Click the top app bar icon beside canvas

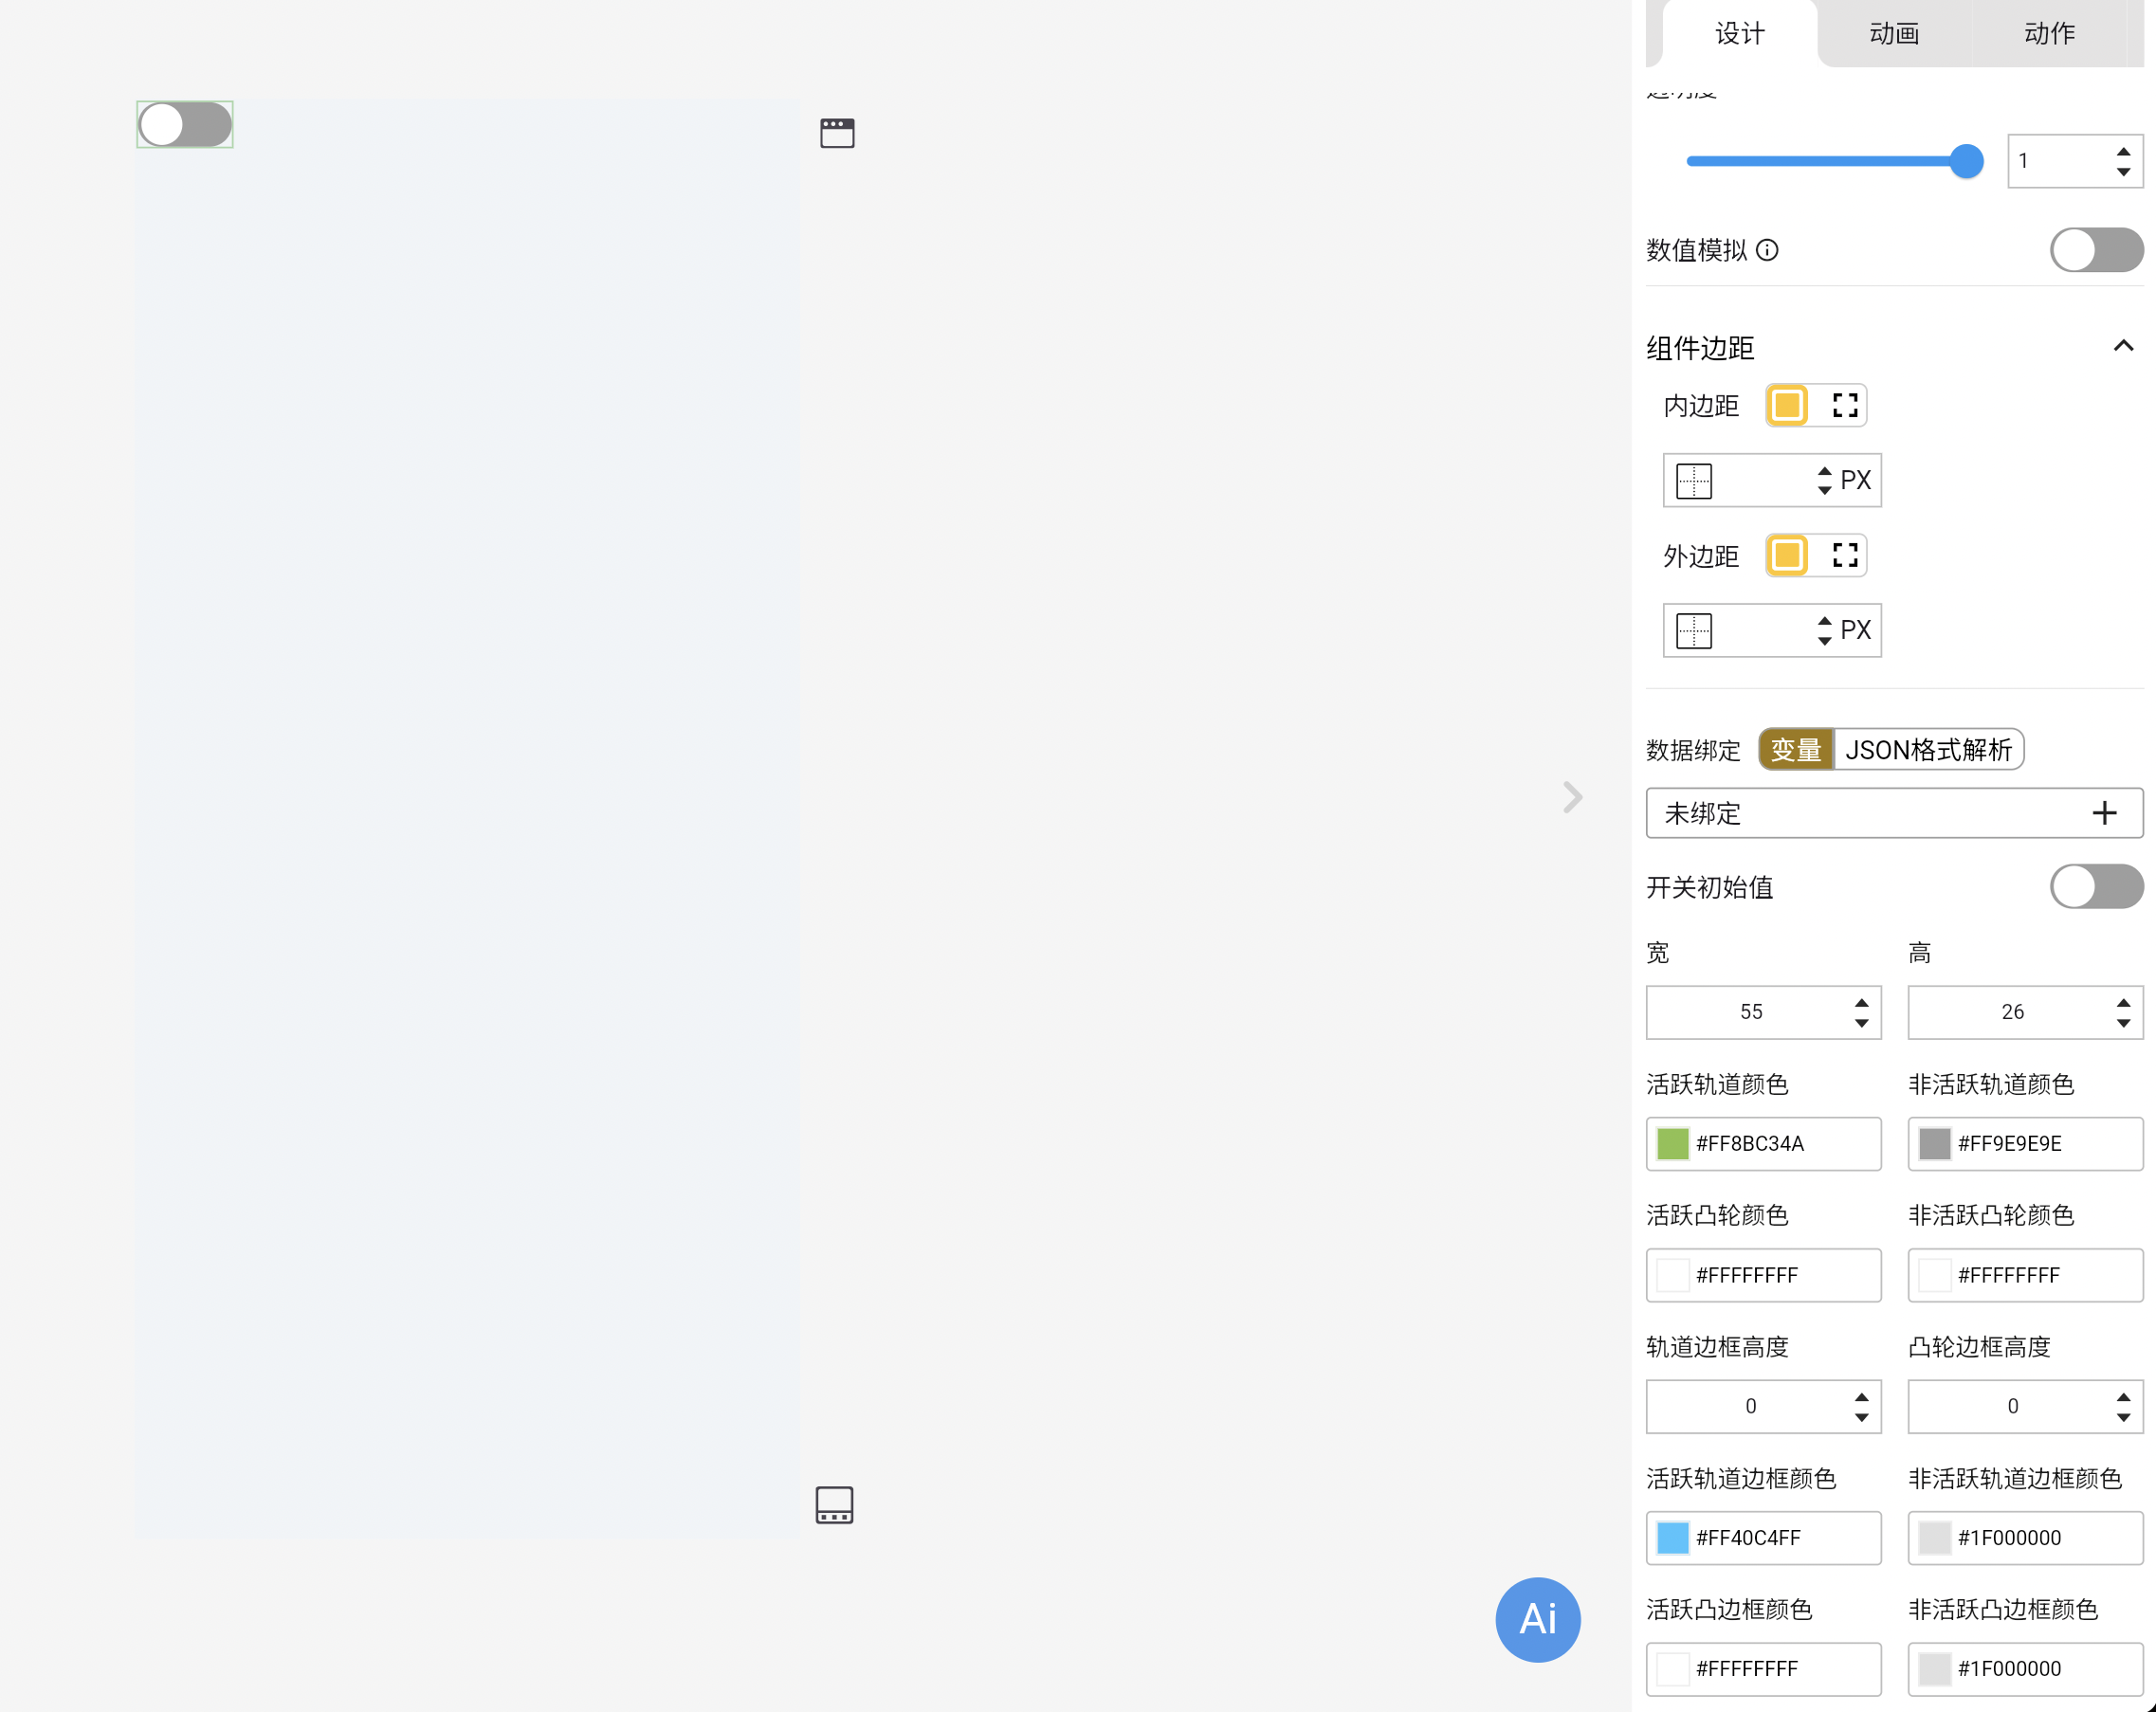pyautogui.click(x=837, y=133)
